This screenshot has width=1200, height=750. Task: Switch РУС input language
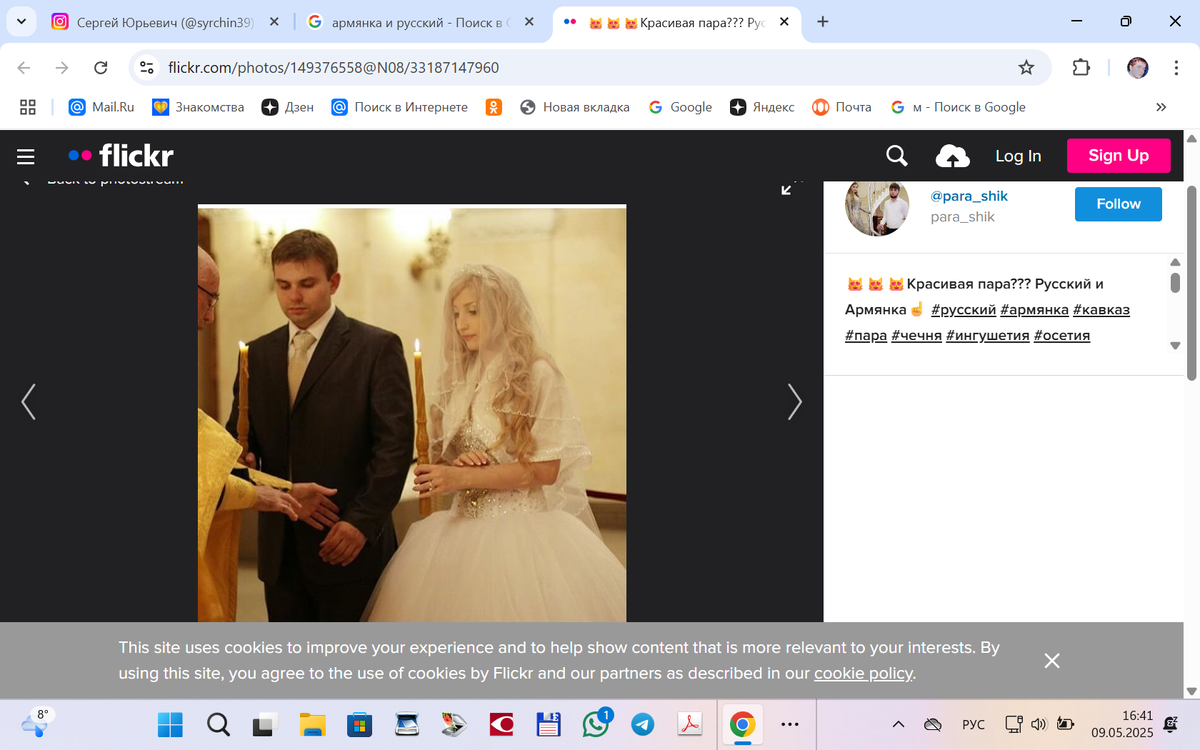(x=973, y=724)
